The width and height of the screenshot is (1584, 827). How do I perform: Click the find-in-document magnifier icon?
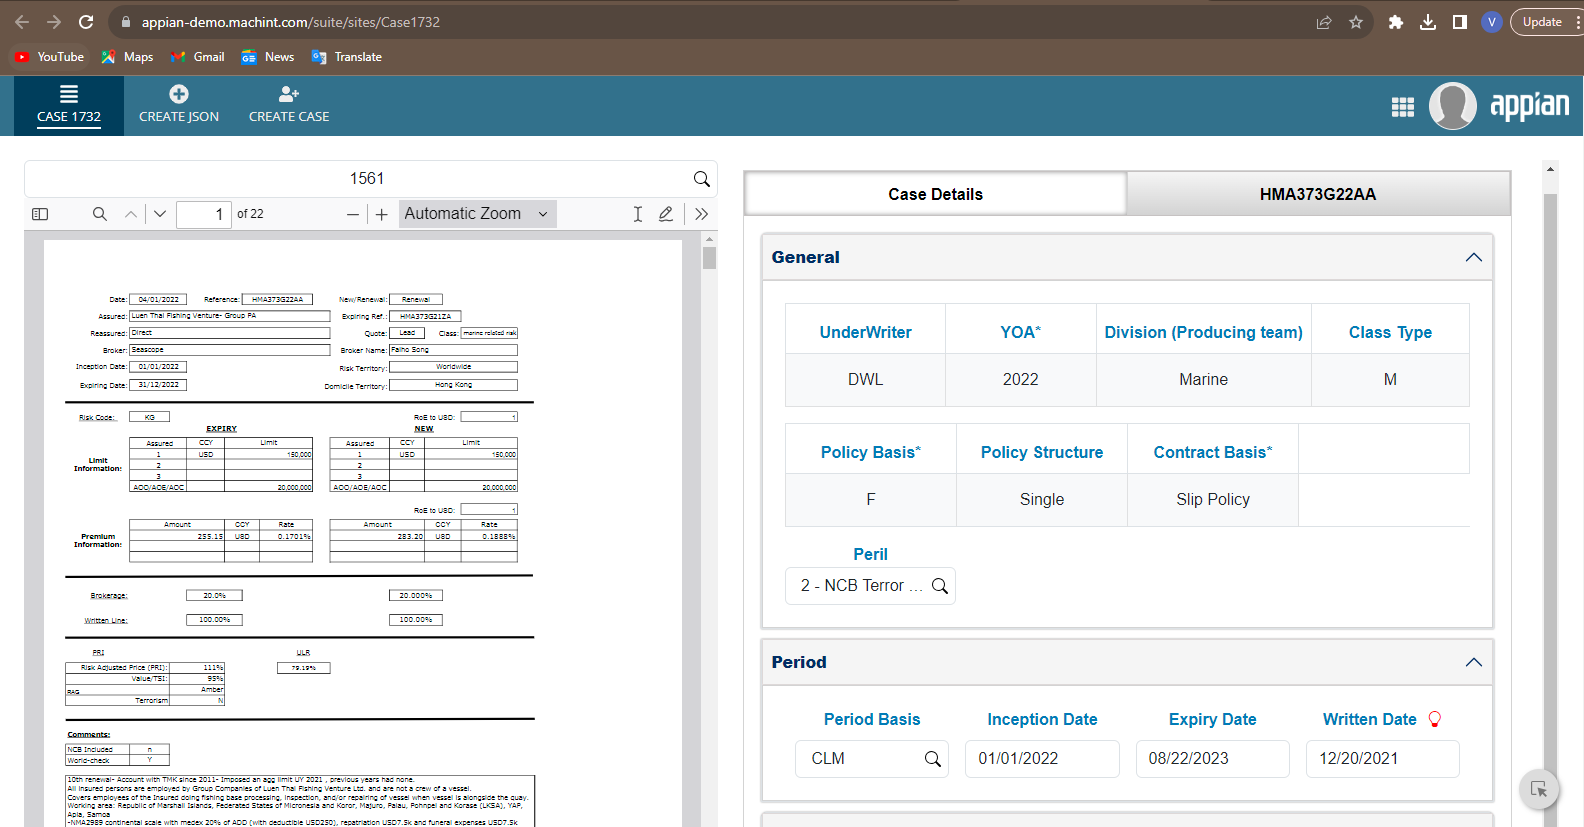coord(100,214)
